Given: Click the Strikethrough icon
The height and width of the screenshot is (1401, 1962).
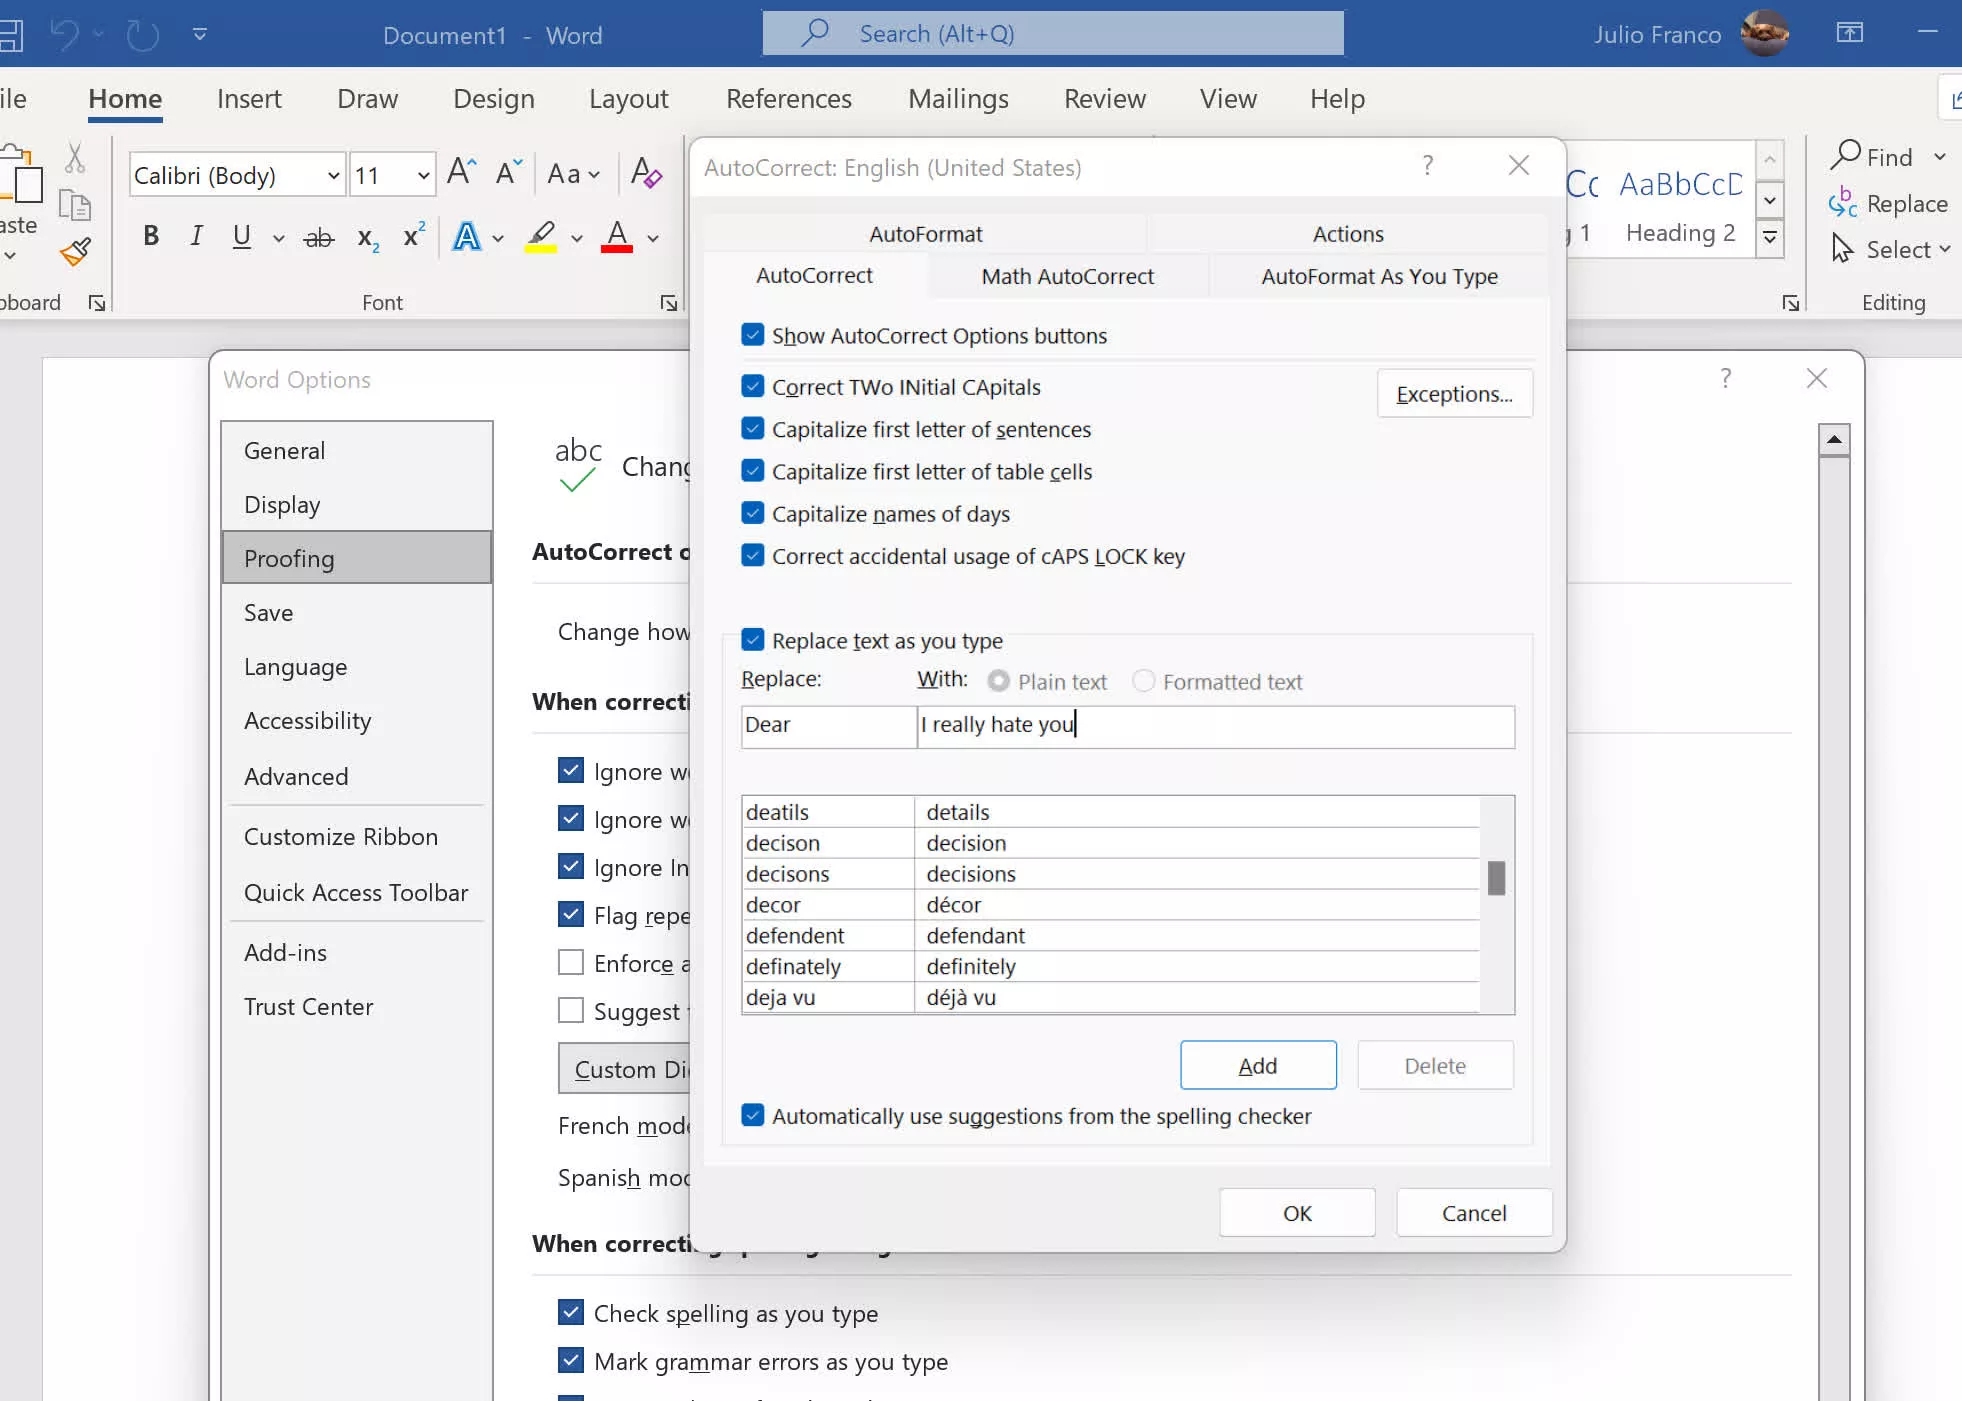Looking at the screenshot, I should point(318,238).
